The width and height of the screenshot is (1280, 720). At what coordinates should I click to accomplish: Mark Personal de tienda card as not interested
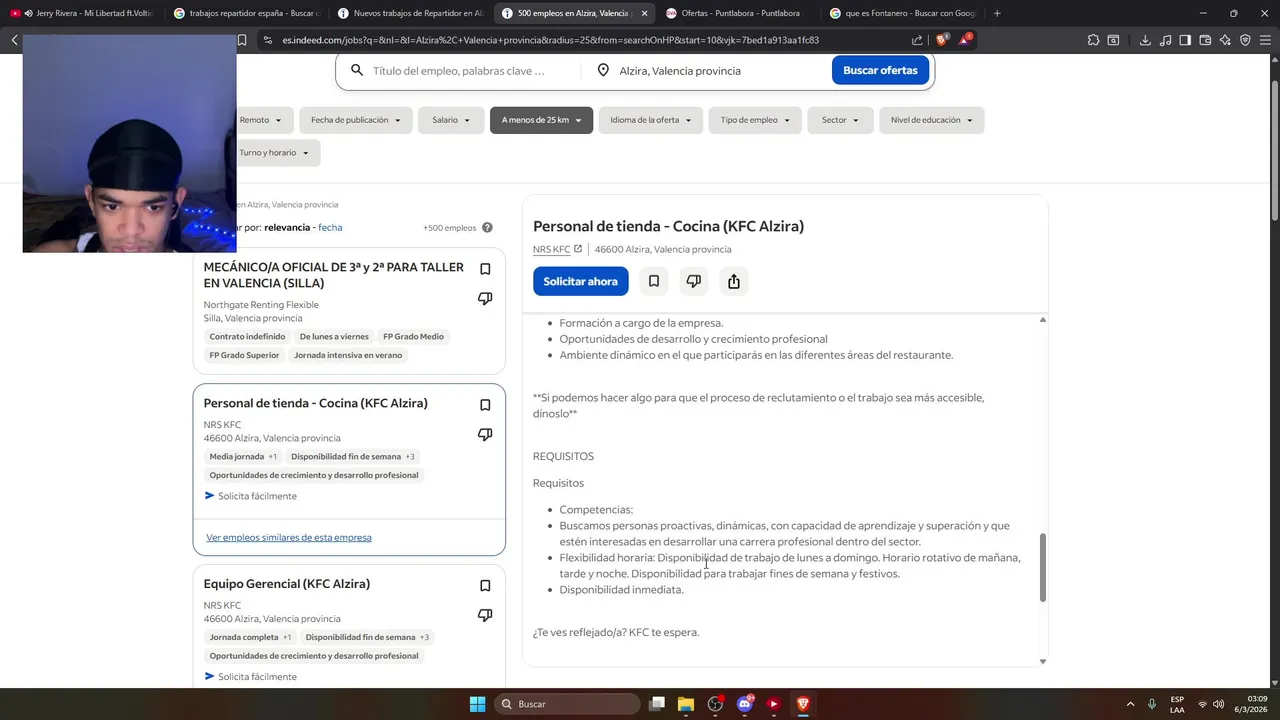(x=485, y=434)
